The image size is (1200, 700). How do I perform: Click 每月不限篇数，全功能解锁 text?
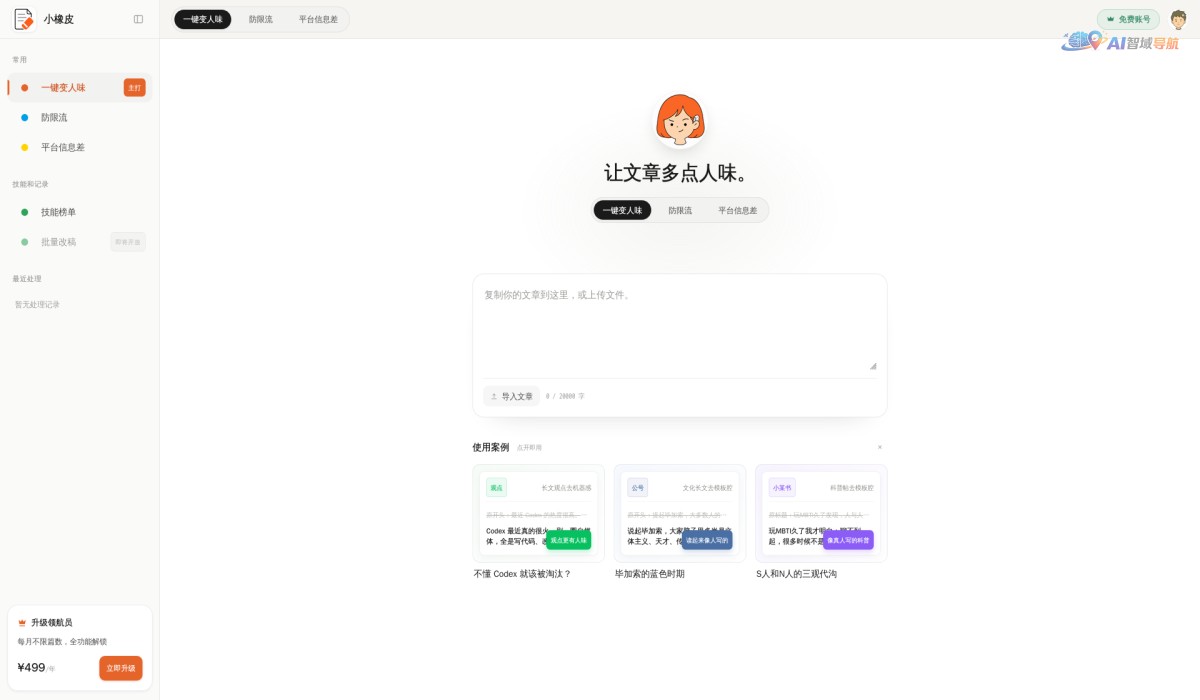coord(62,642)
